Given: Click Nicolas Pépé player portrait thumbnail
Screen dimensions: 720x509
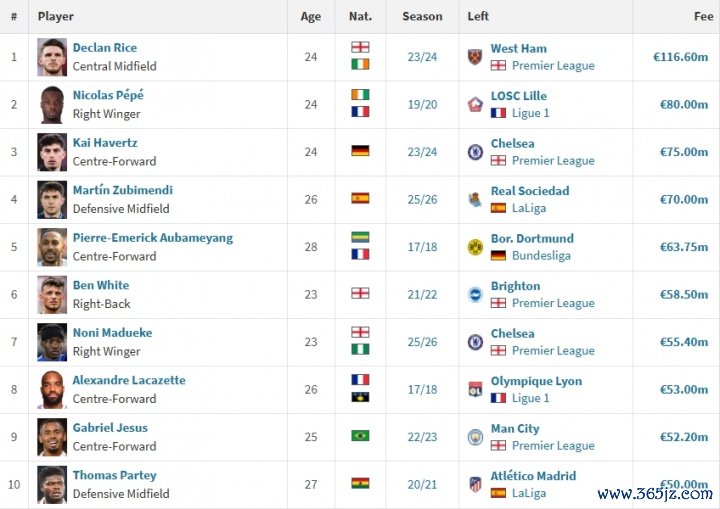Looking at the screenshot, I should 52,105.
